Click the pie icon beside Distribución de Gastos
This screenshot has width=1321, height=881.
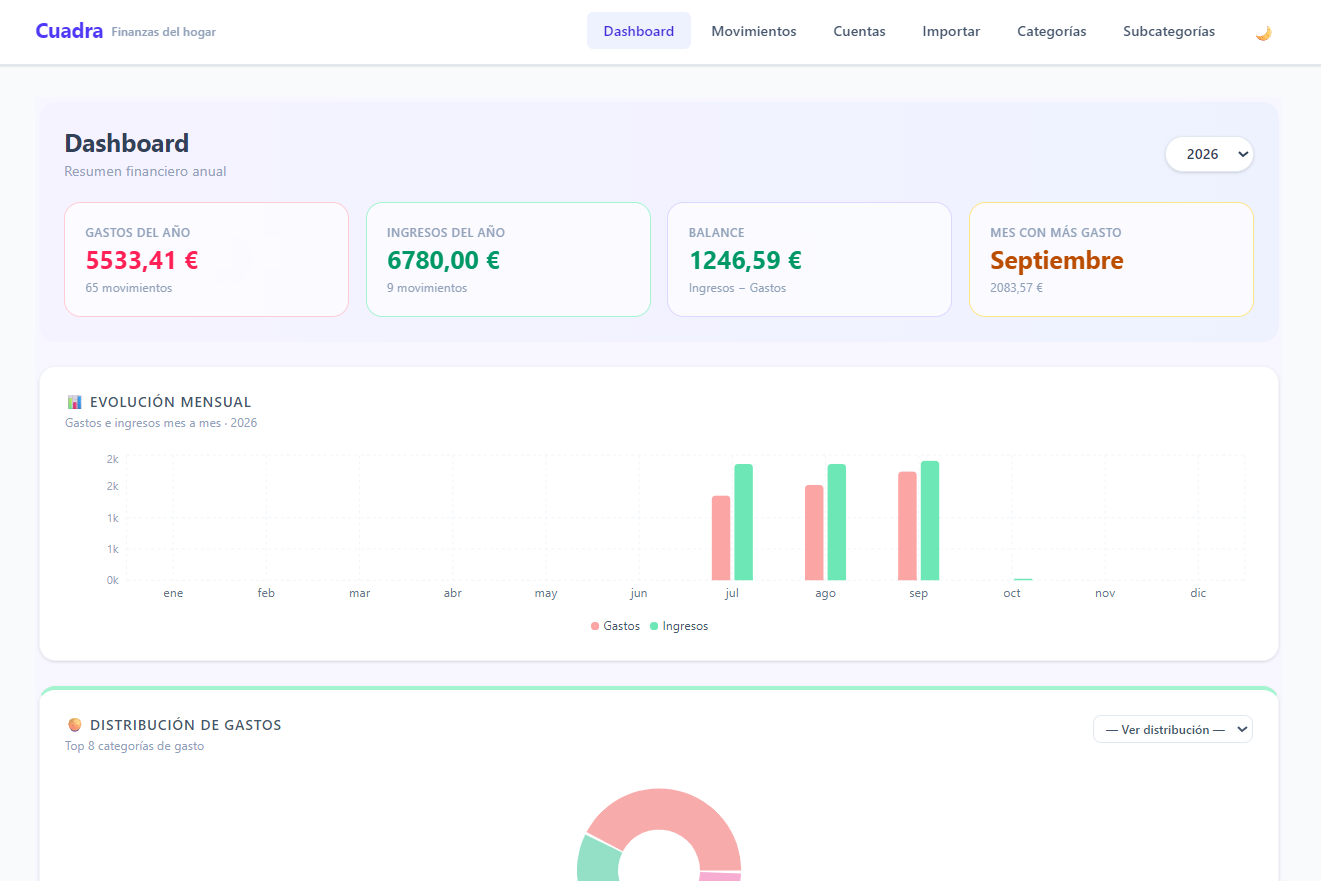pyautogui.click(x=74, y=725)
